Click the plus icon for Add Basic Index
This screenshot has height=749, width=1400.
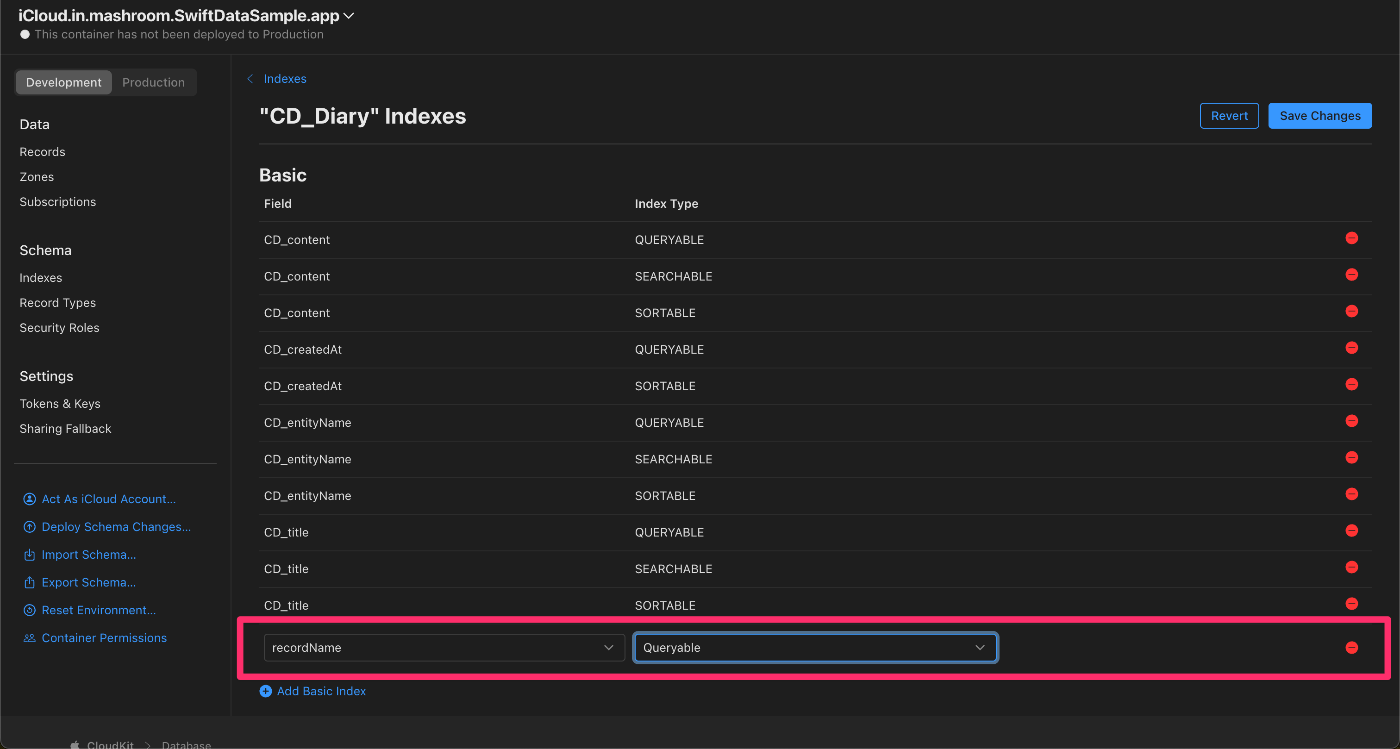click(266, 691)
